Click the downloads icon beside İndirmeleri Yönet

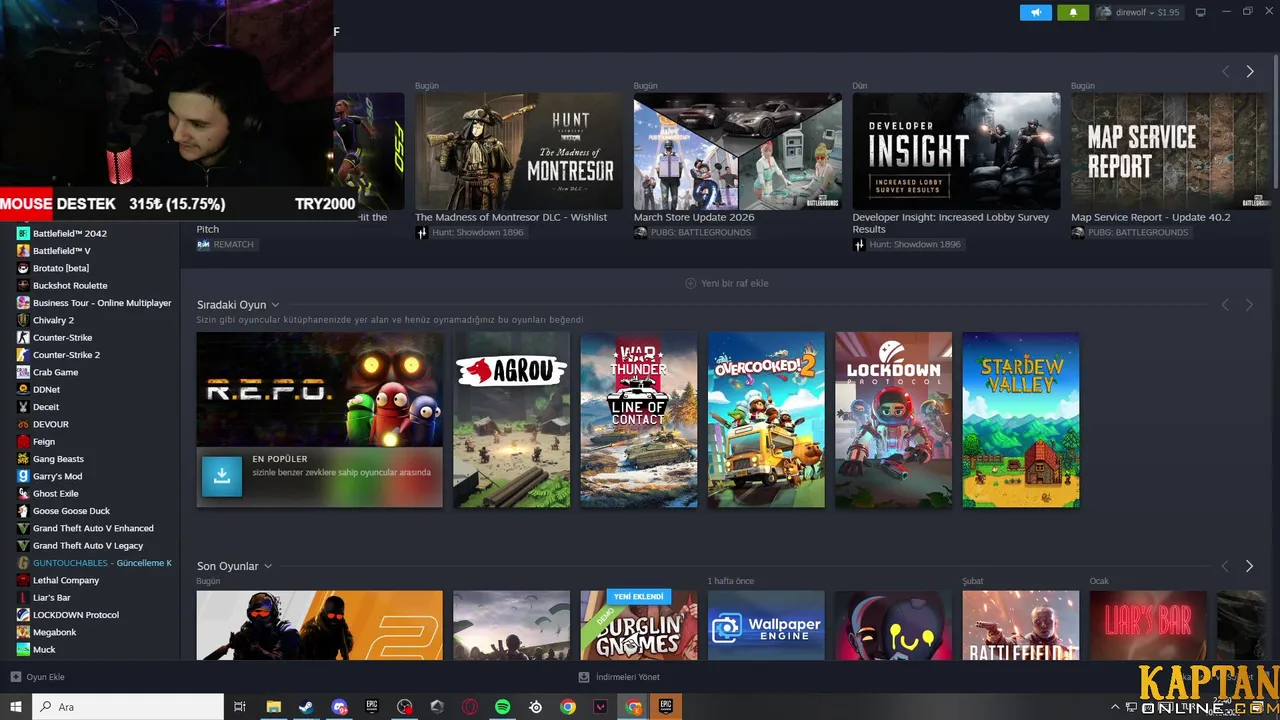(584, 677)
